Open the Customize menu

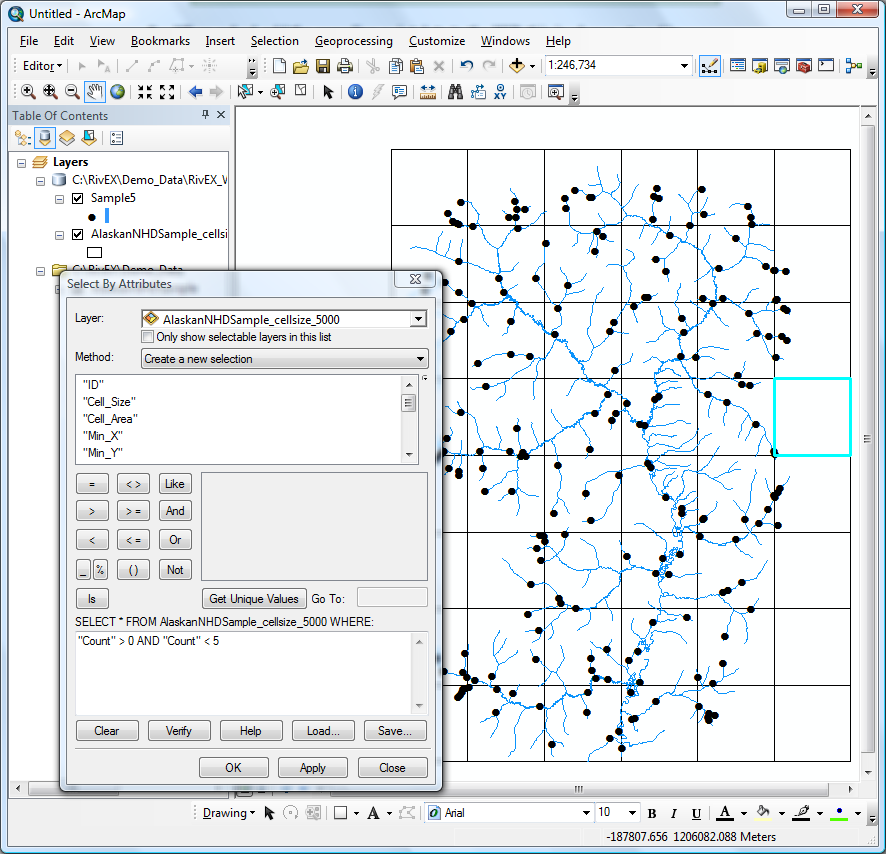(437, 41)
